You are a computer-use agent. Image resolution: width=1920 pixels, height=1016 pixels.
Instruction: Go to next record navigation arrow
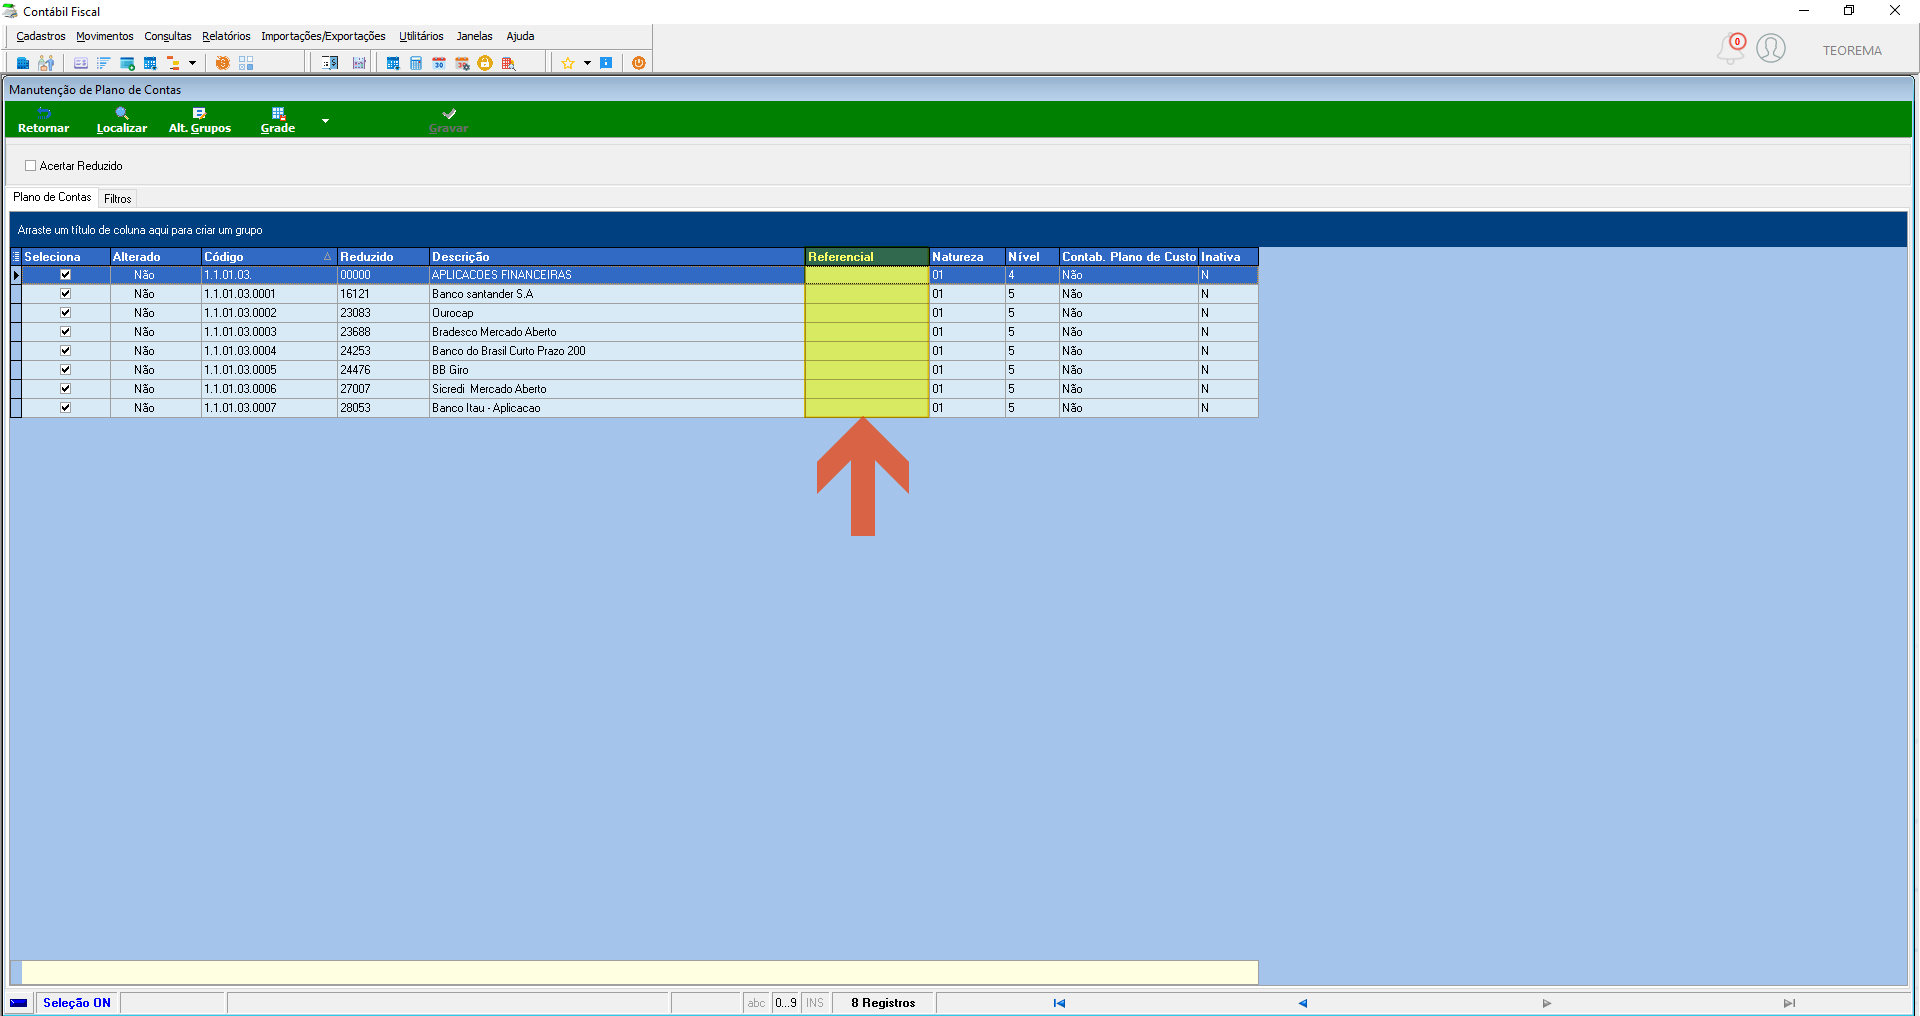tap(1546, 1003)
